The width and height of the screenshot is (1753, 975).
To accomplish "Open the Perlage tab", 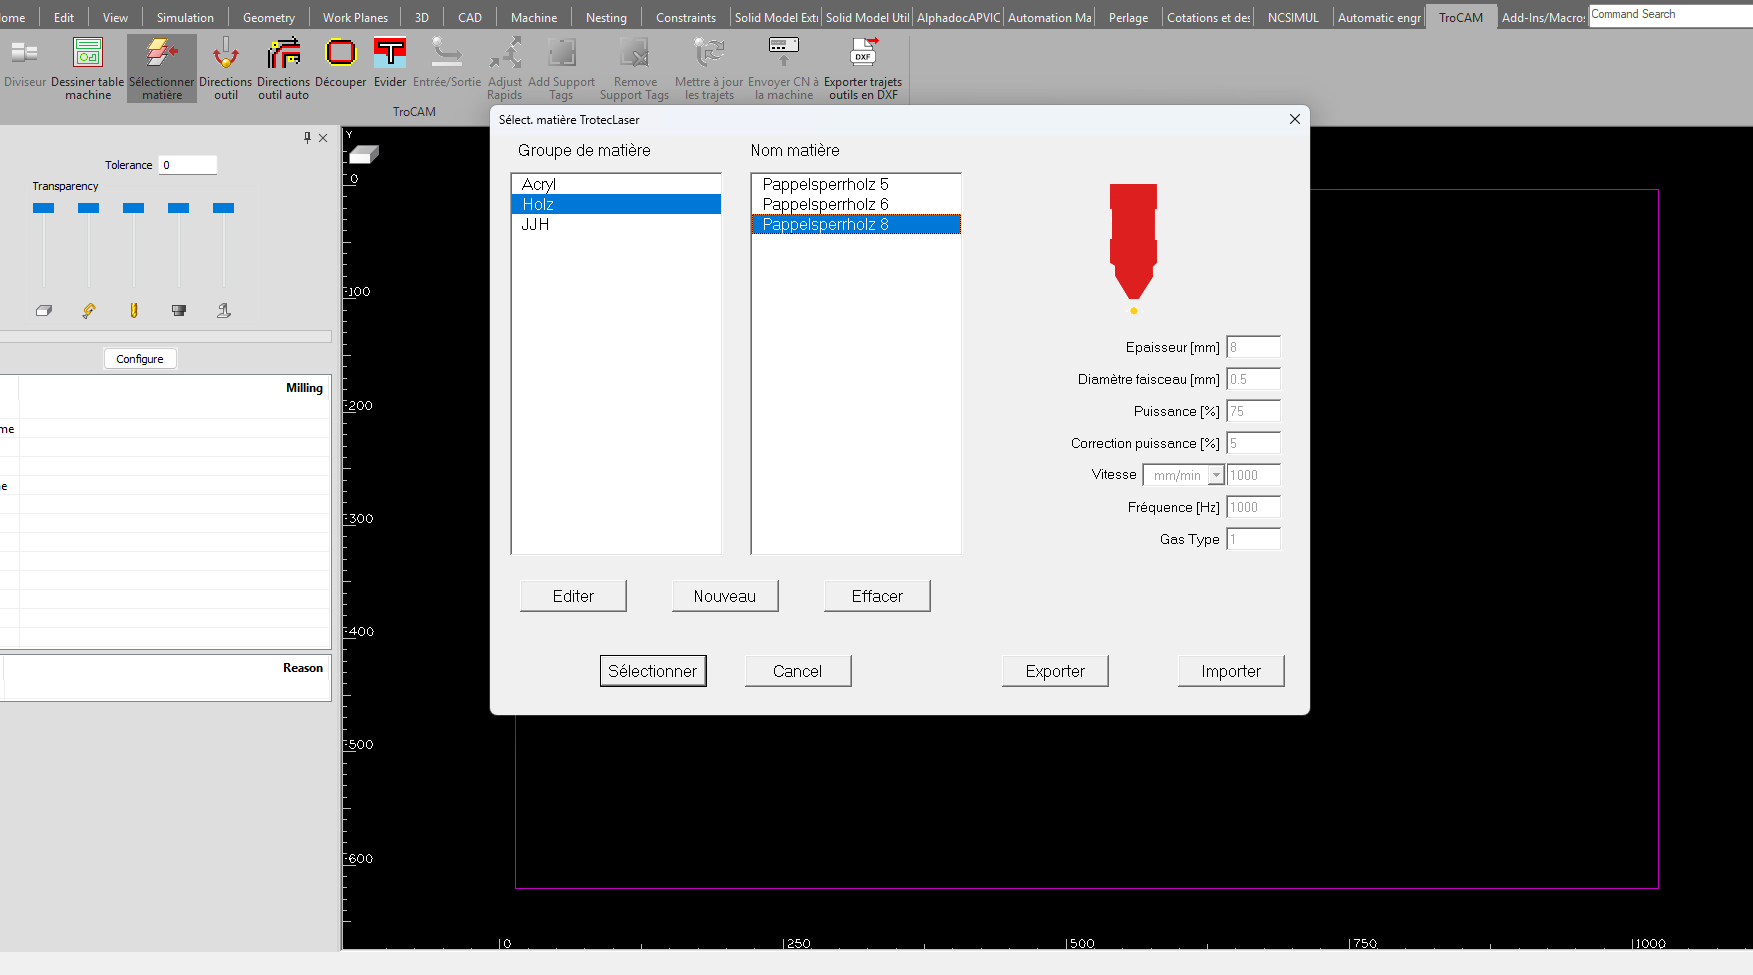I will click(1128, 17).
